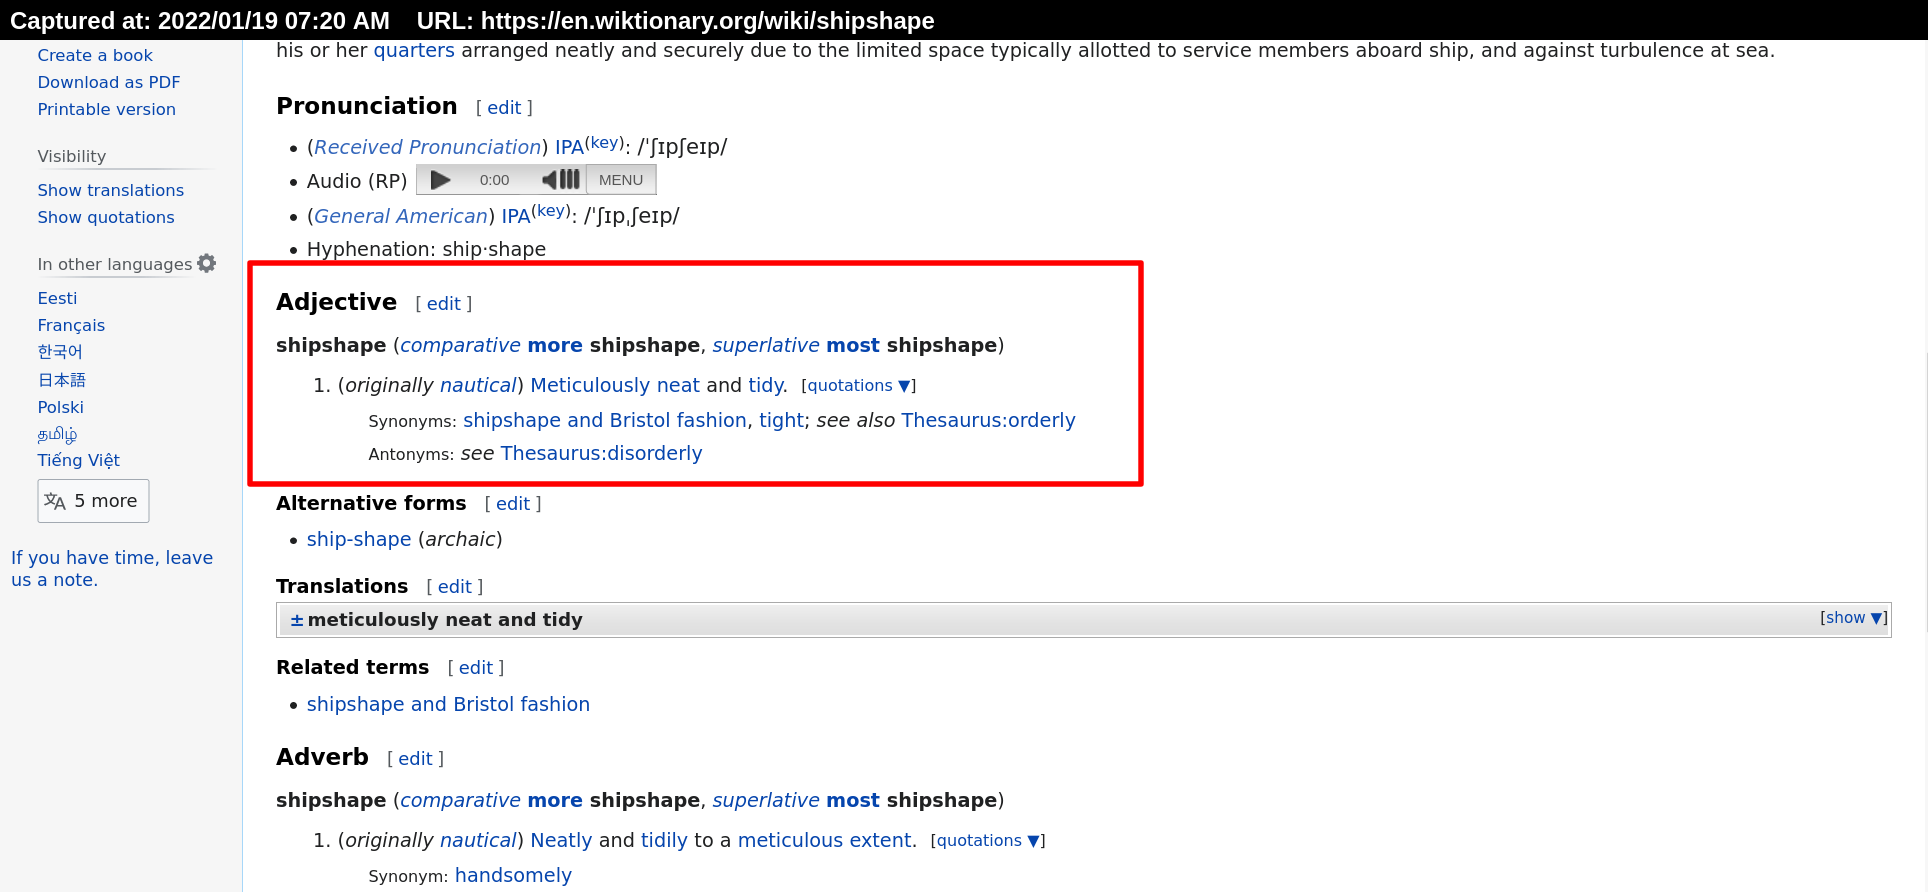Screen dimensions: 1928x892
Task: Switch to Tamil தமிழ் version
Action: pyautogui.click(x=57, y=434)
